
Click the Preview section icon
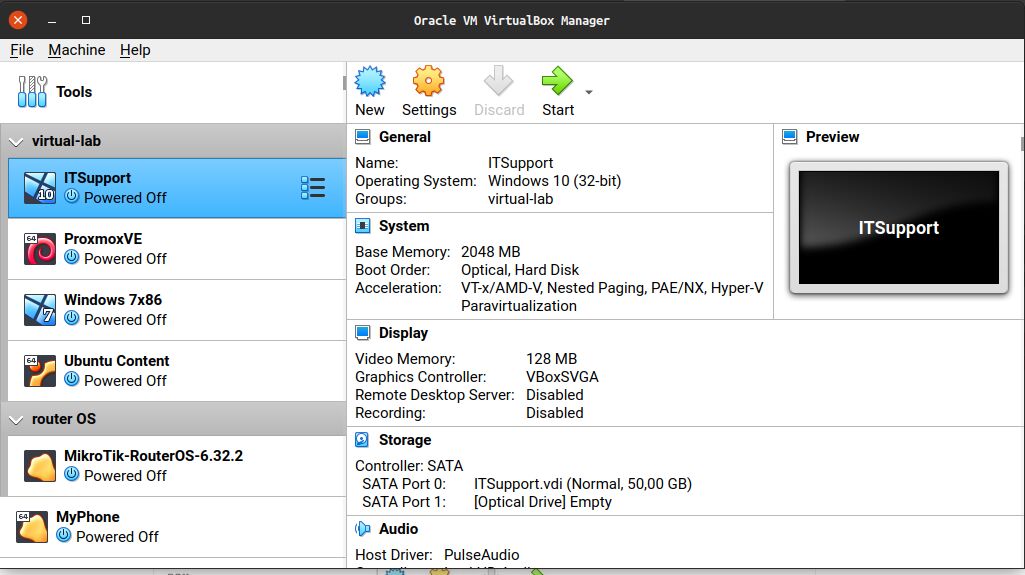click(x=790, y=137)
